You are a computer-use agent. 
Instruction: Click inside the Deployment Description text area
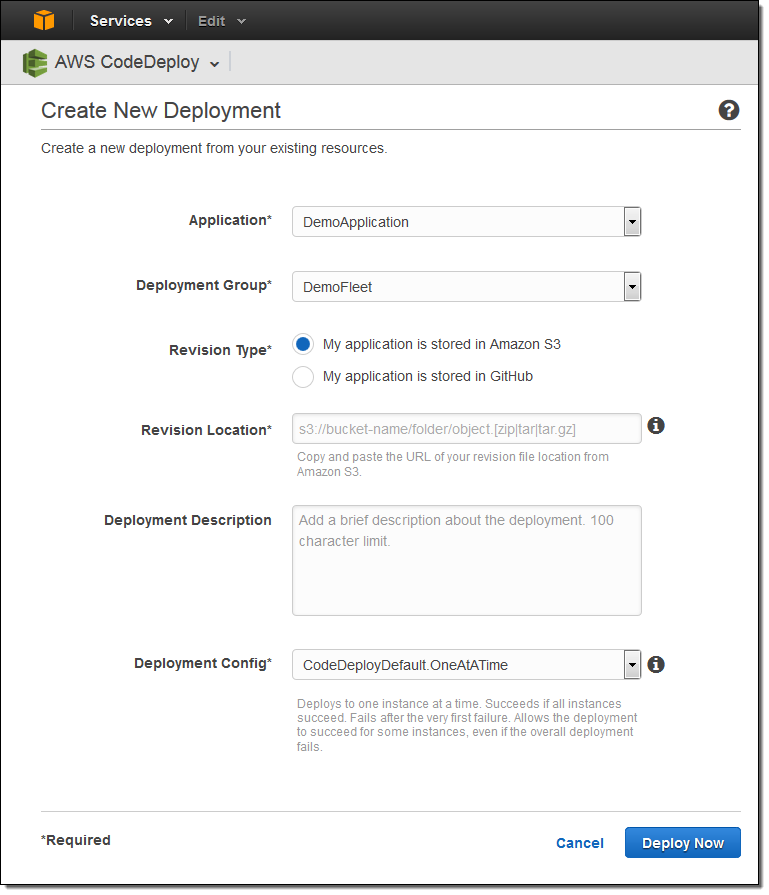[x=466, y=560]
